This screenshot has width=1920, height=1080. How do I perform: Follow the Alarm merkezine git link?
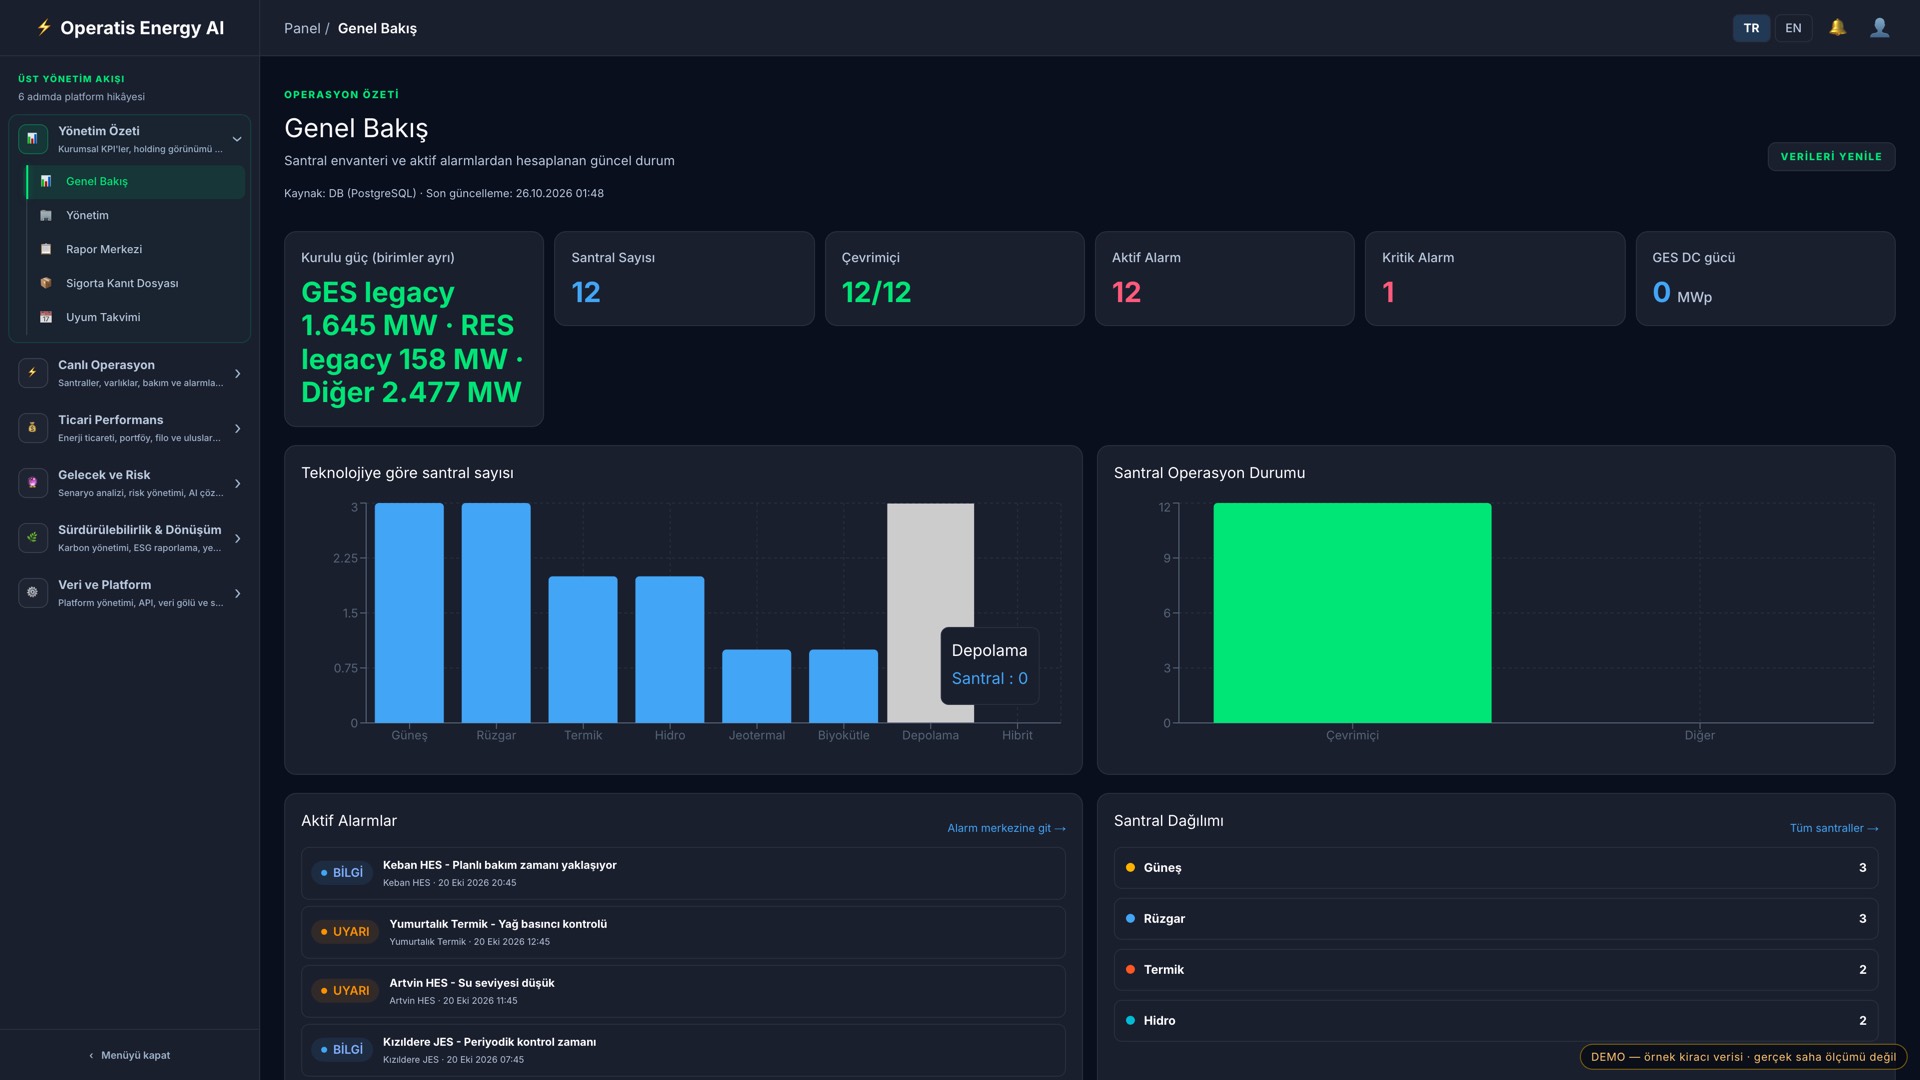point(1006,828)
